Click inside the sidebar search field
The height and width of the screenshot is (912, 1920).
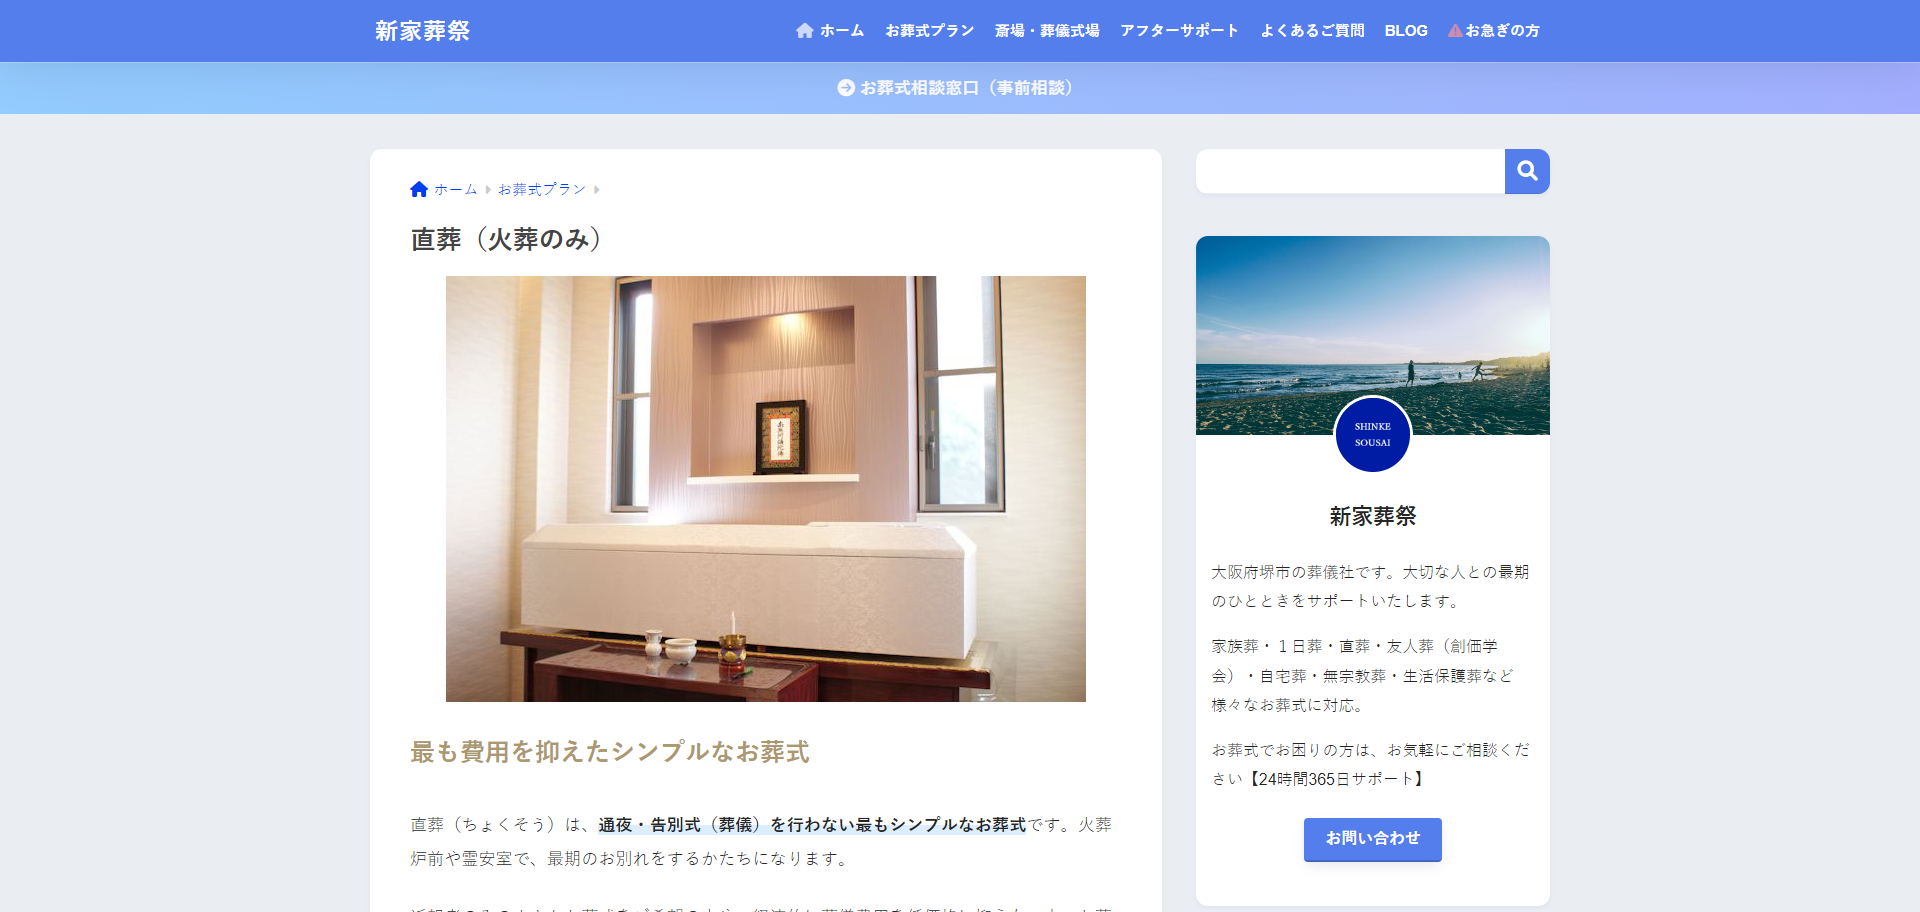[x=1350, y=171]
